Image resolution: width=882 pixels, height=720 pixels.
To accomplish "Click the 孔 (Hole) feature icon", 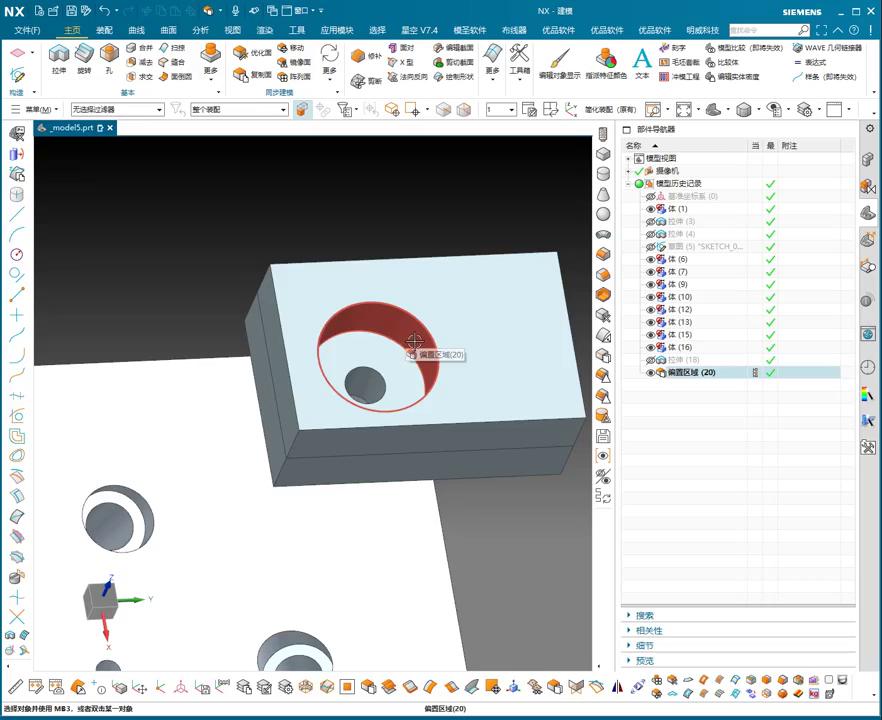I will click(109, 54).
